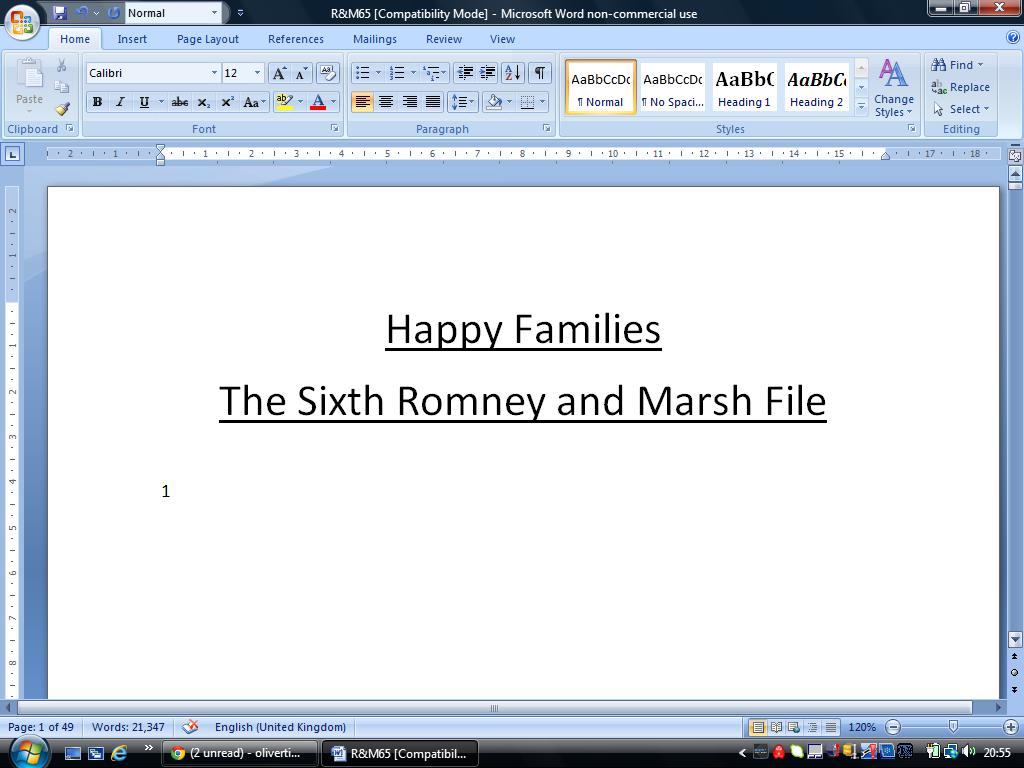Open the Calibri font name dropdown
Viewport: 1024px width, 768px height.
coord(214,73)
